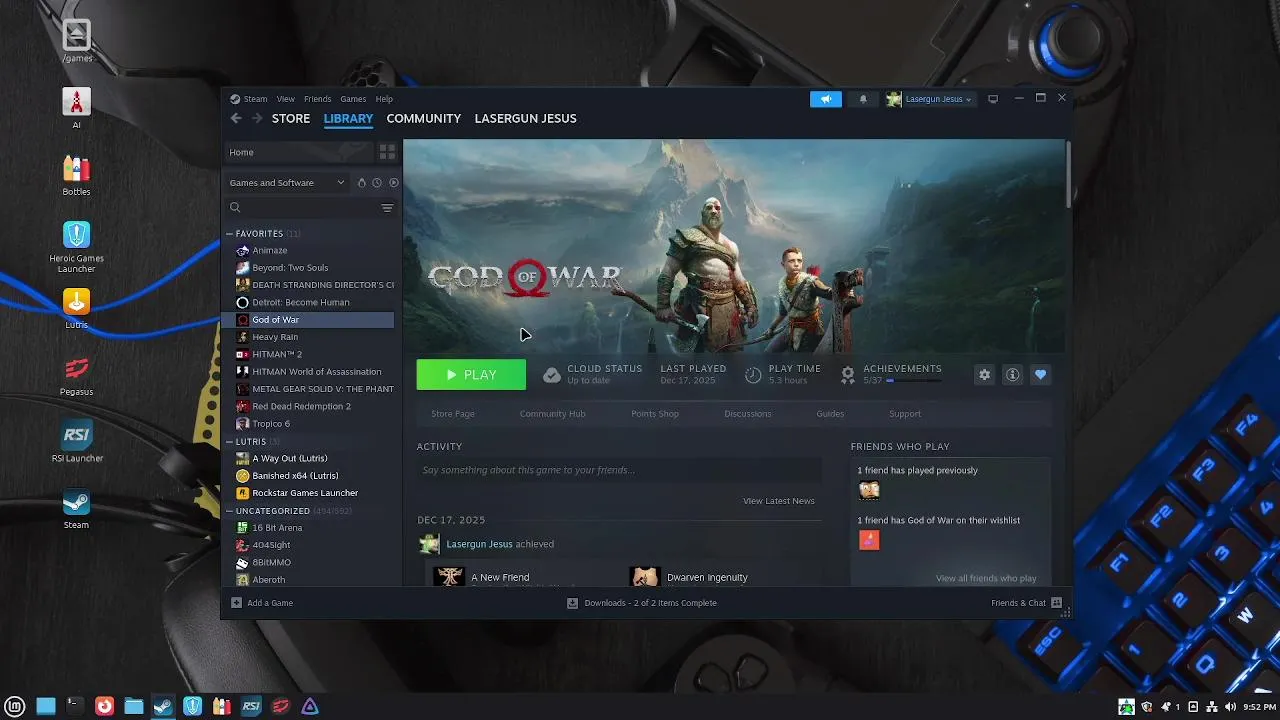
Task: Open the Guides link
Action: [830, 414]
